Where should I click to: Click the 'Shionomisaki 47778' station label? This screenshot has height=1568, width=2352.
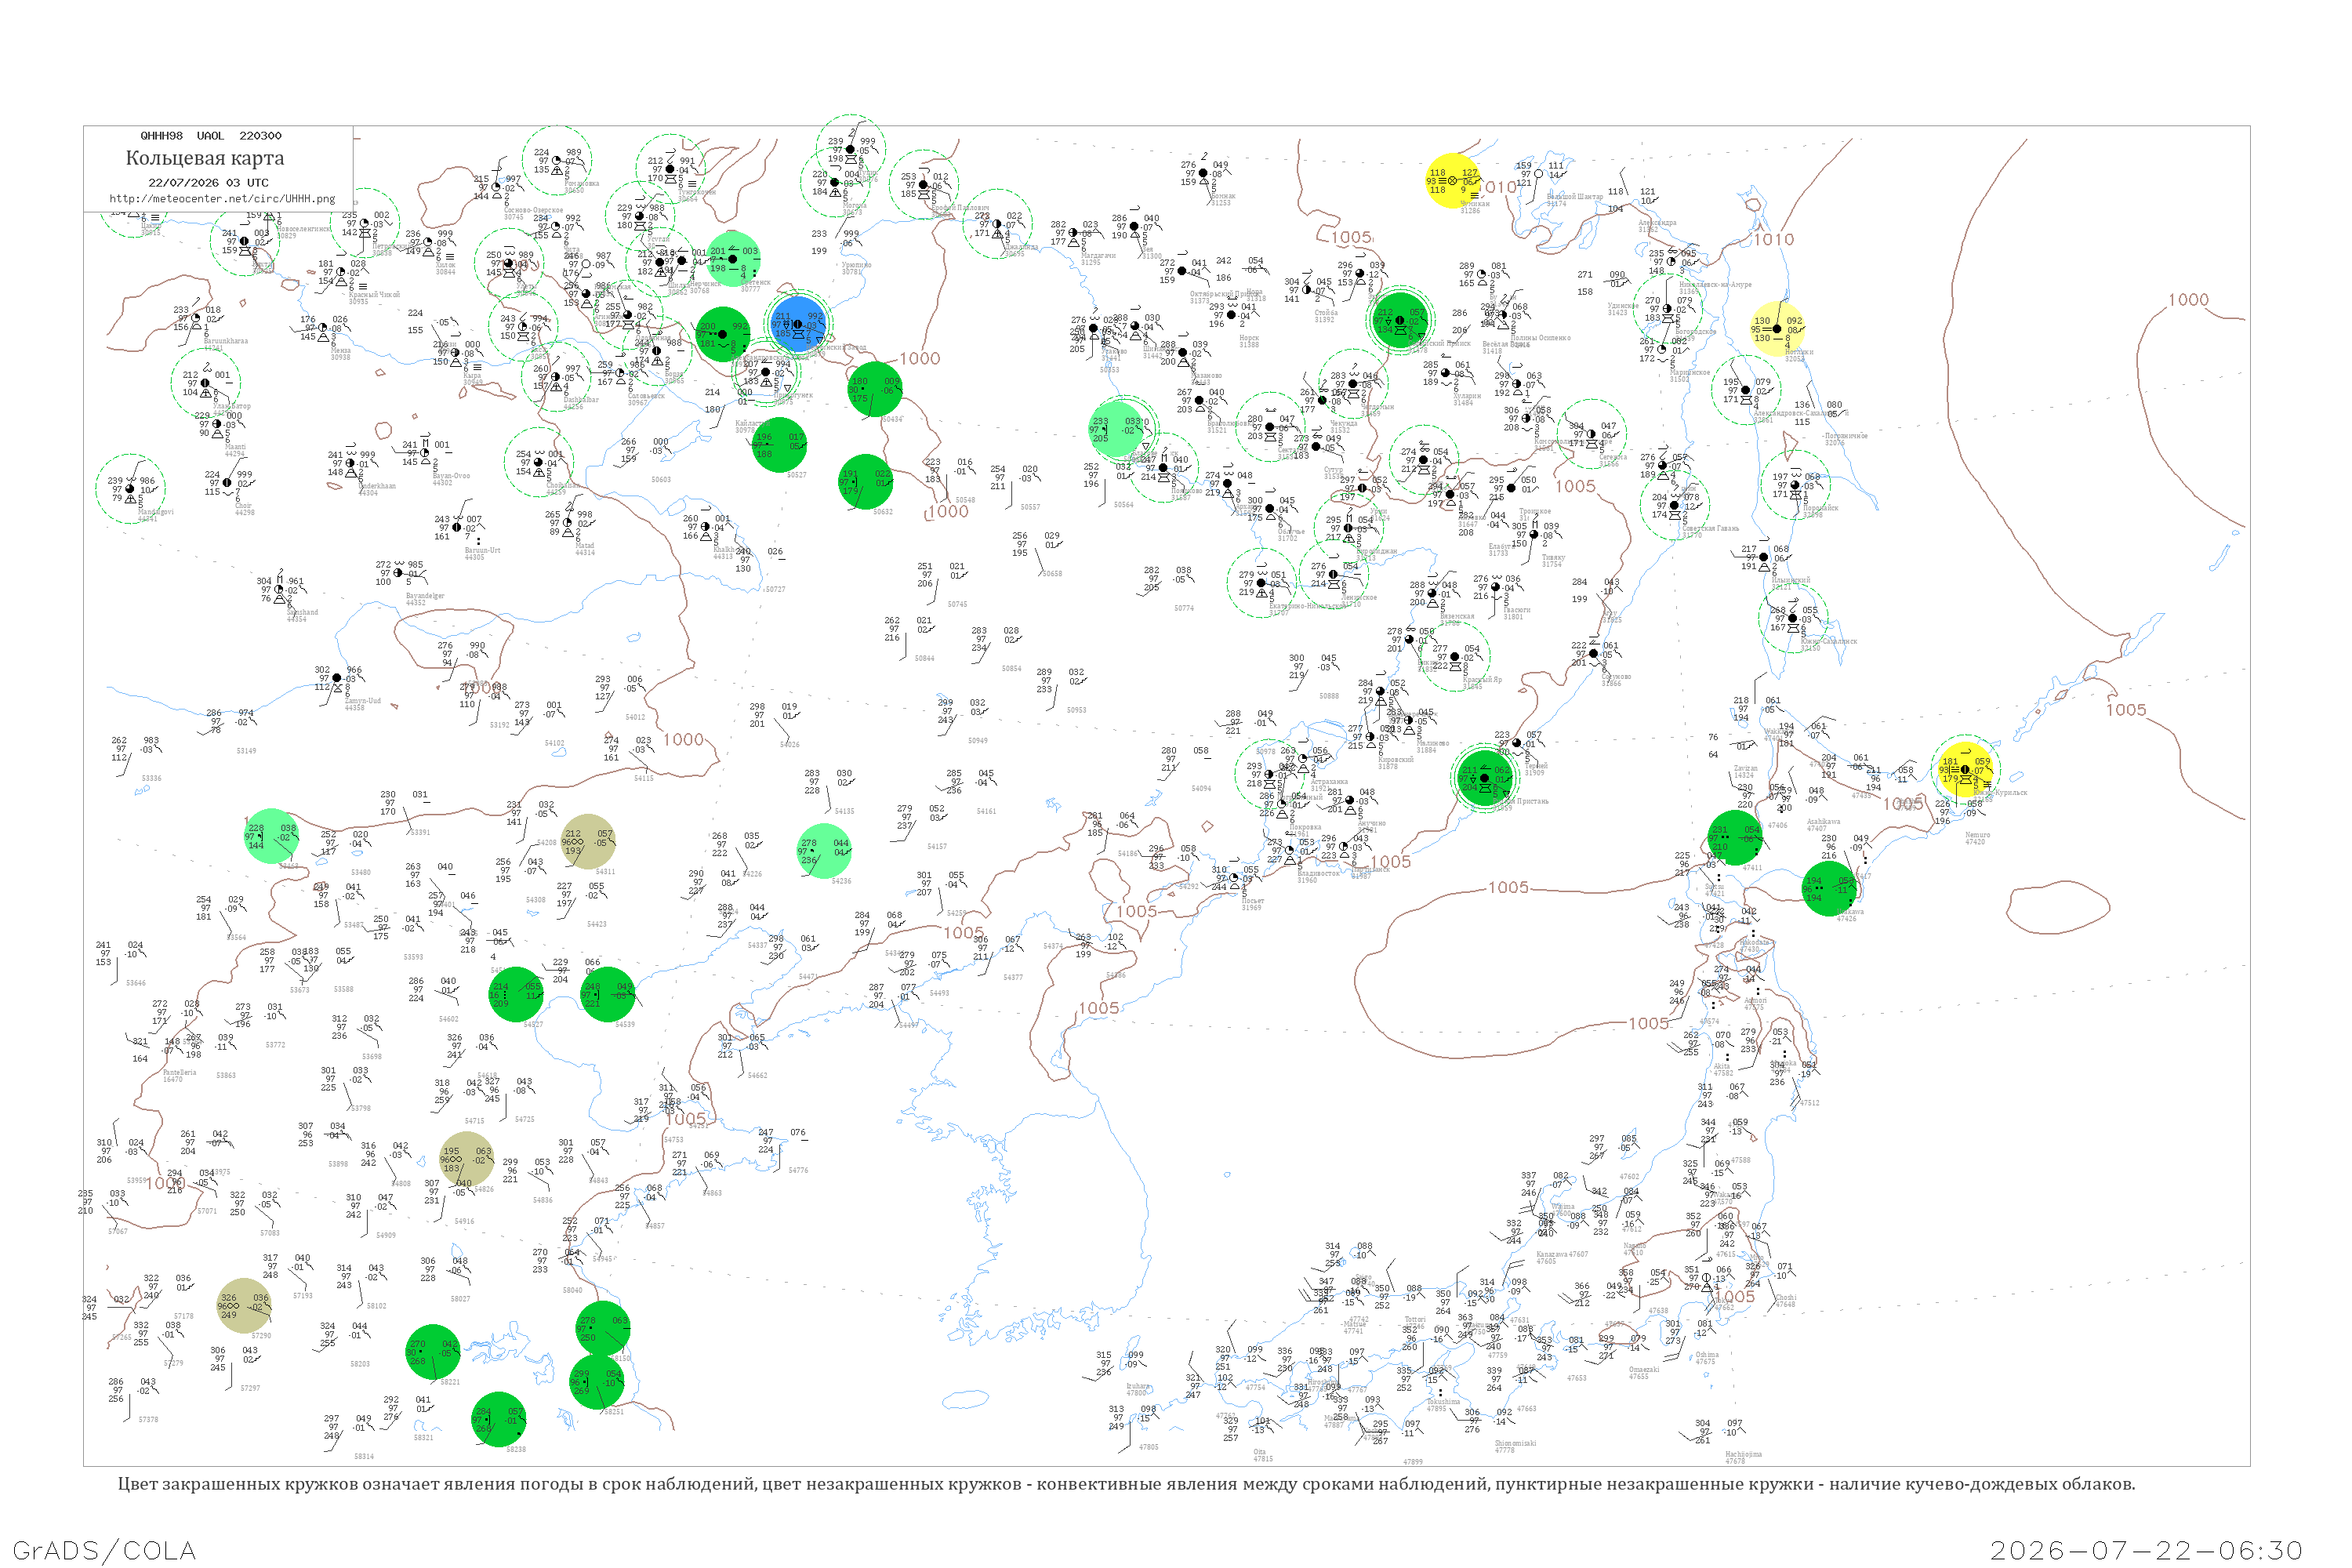1515,1446
